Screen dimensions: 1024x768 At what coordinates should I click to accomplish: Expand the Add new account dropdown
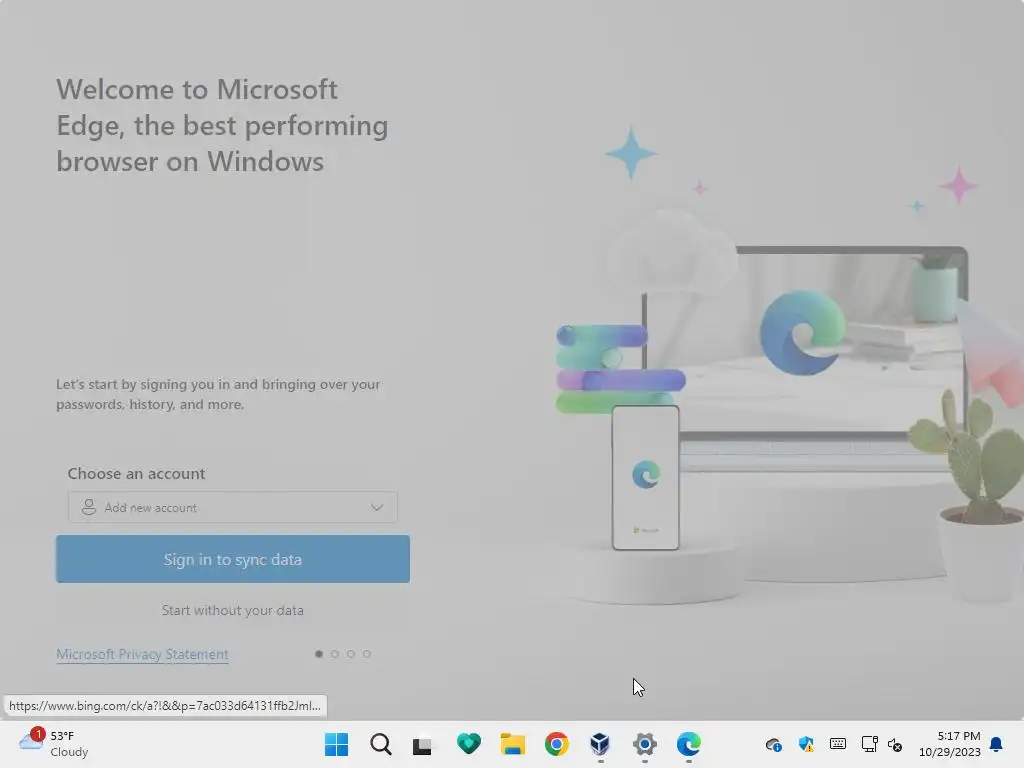[x=232, y=507]
